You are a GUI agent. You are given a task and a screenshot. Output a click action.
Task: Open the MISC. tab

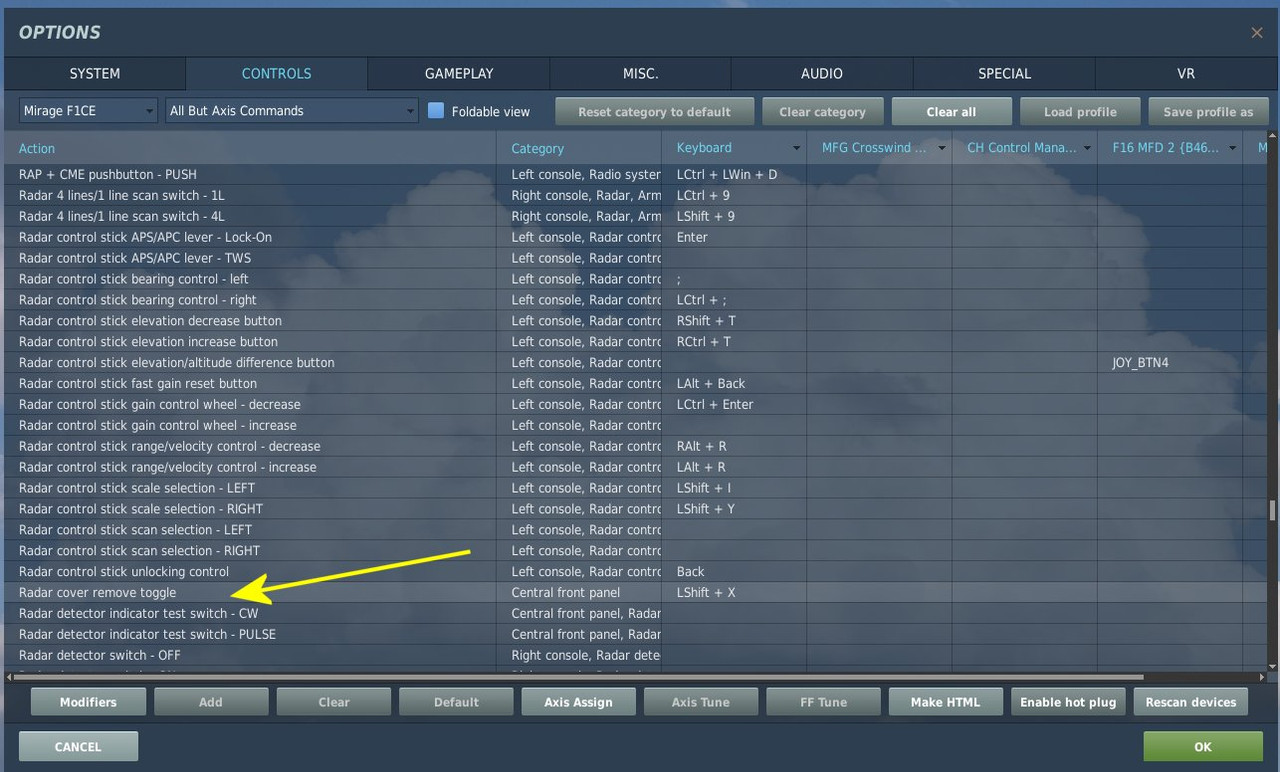click(x=641, y=73)
